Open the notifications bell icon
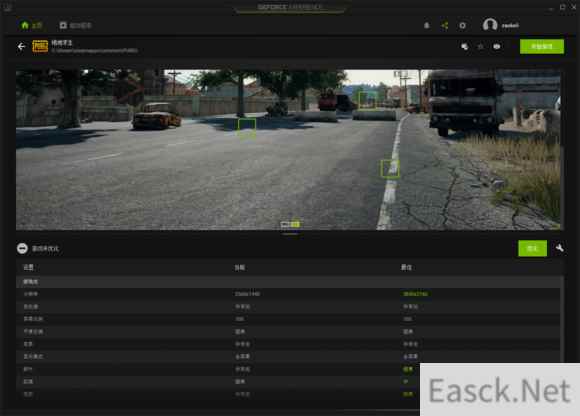Screen dimensions: 580x416 pyautogui.click(x=426, y=26)
